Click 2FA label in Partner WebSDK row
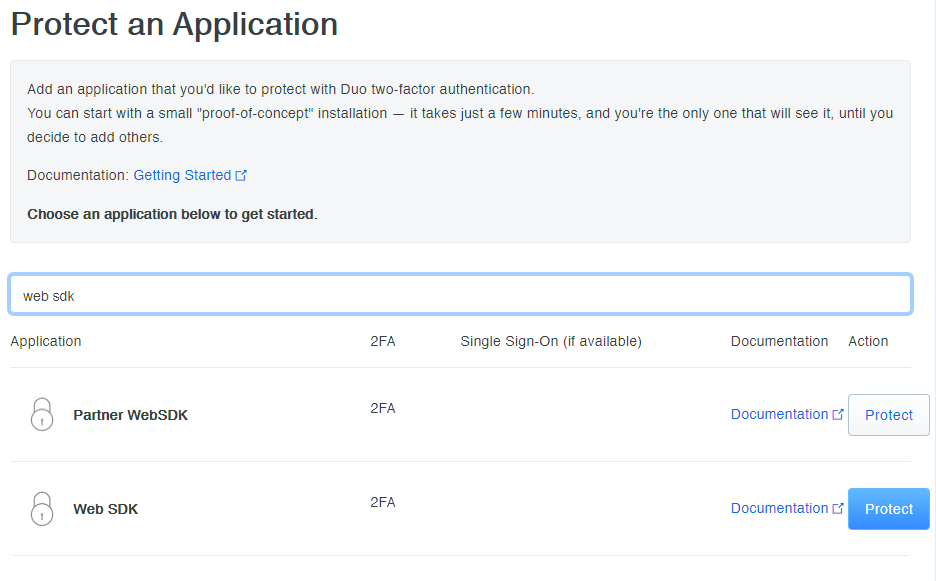Screen dimensions: 936x581 coord(383,408)
